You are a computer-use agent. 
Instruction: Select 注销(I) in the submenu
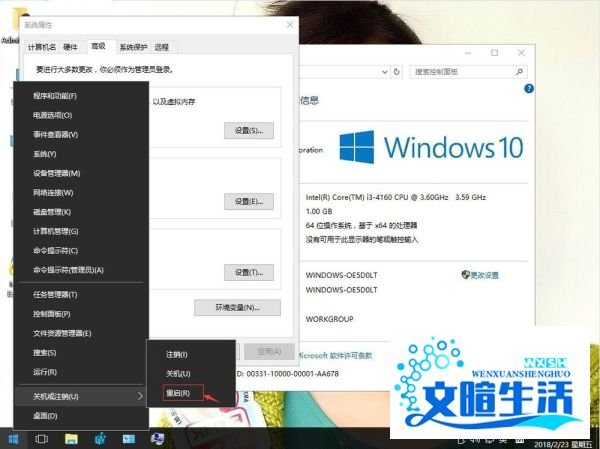click(x=191, y=354)
